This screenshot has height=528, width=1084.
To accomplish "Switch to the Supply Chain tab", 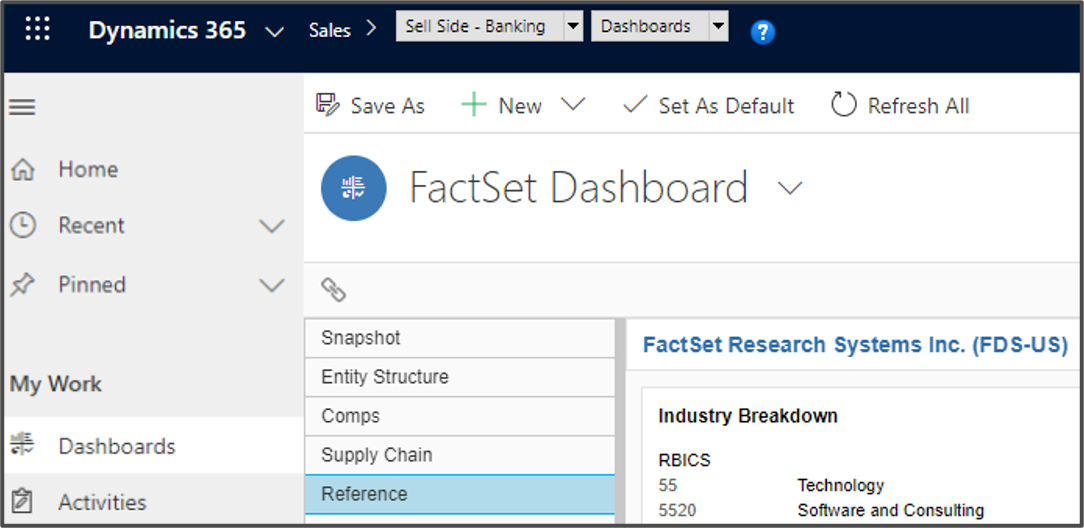I will click(459, 455).
